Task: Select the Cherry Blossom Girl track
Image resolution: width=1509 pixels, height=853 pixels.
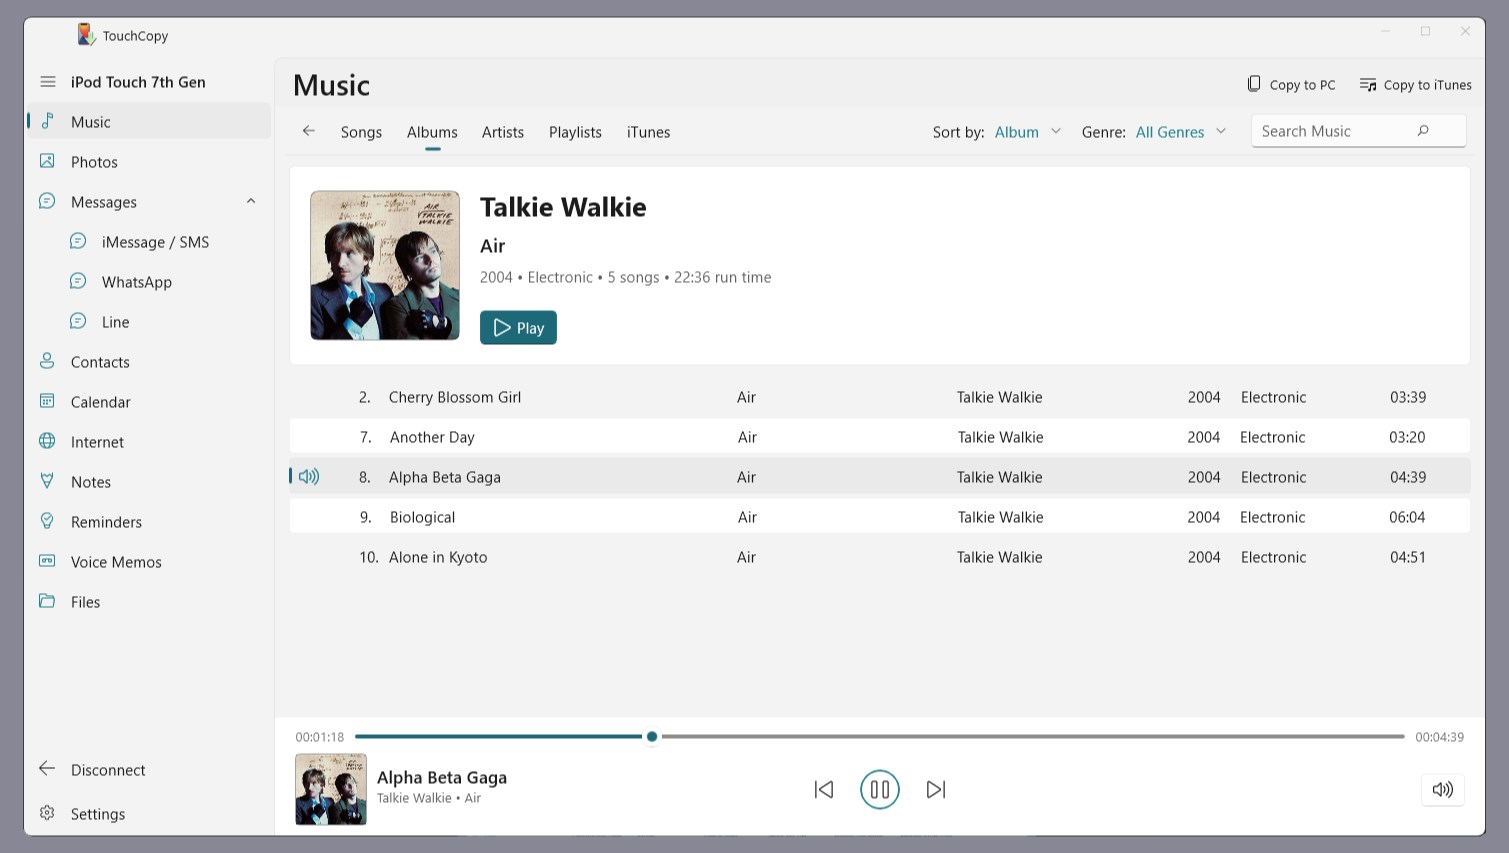Action: (x=880, y=397)
